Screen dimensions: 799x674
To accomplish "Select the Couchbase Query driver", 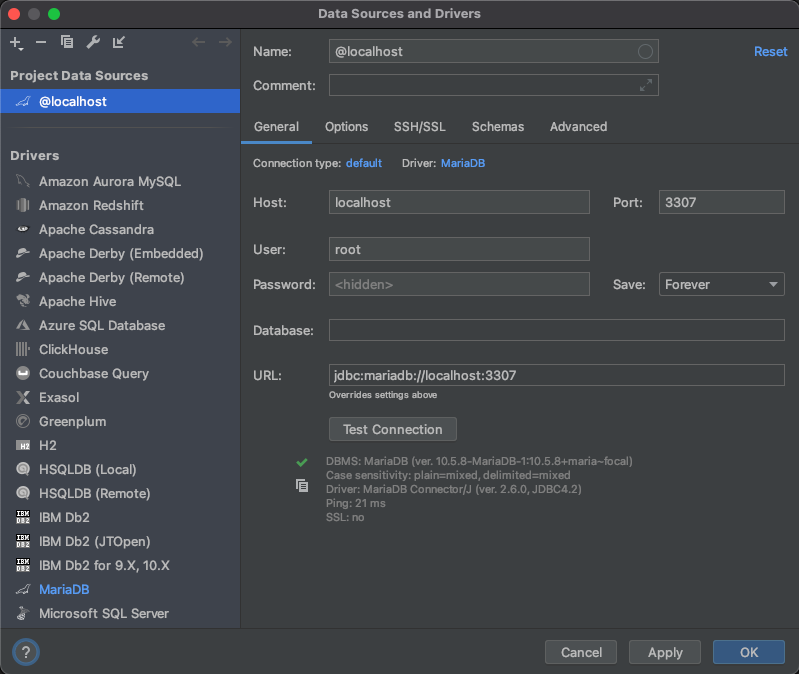I will [x=120, y=373].
